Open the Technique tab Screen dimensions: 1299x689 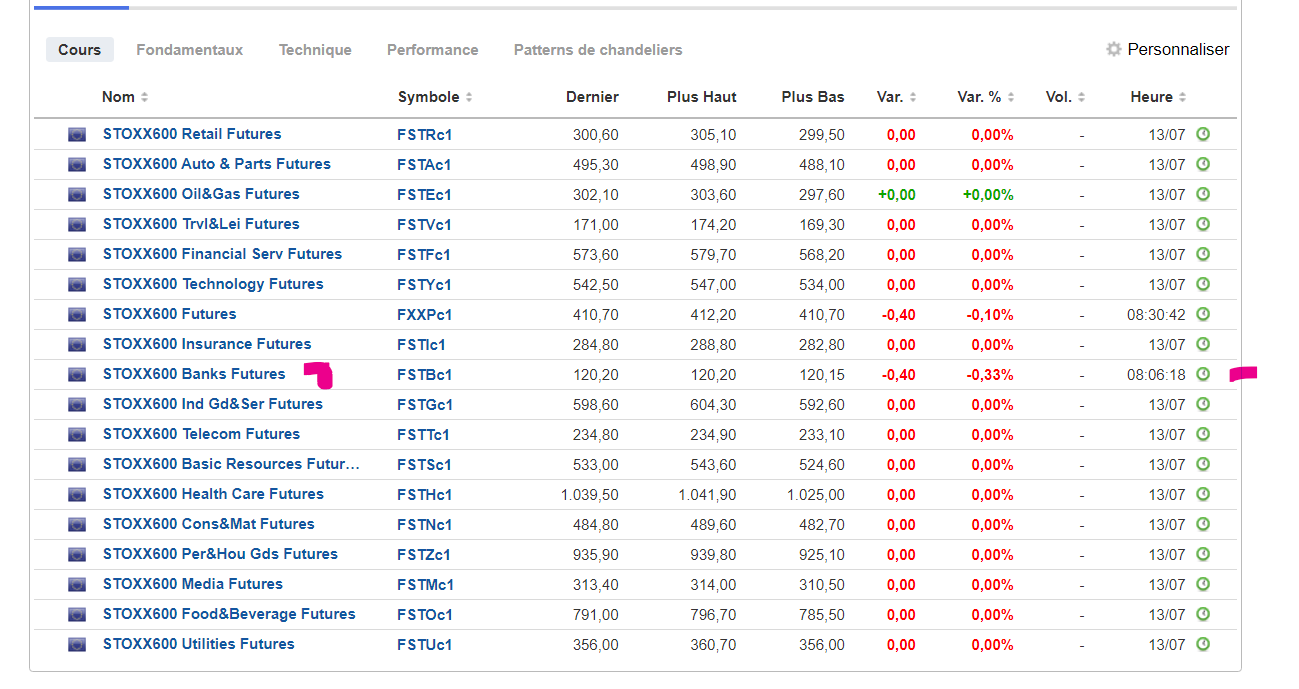[315, 50]
